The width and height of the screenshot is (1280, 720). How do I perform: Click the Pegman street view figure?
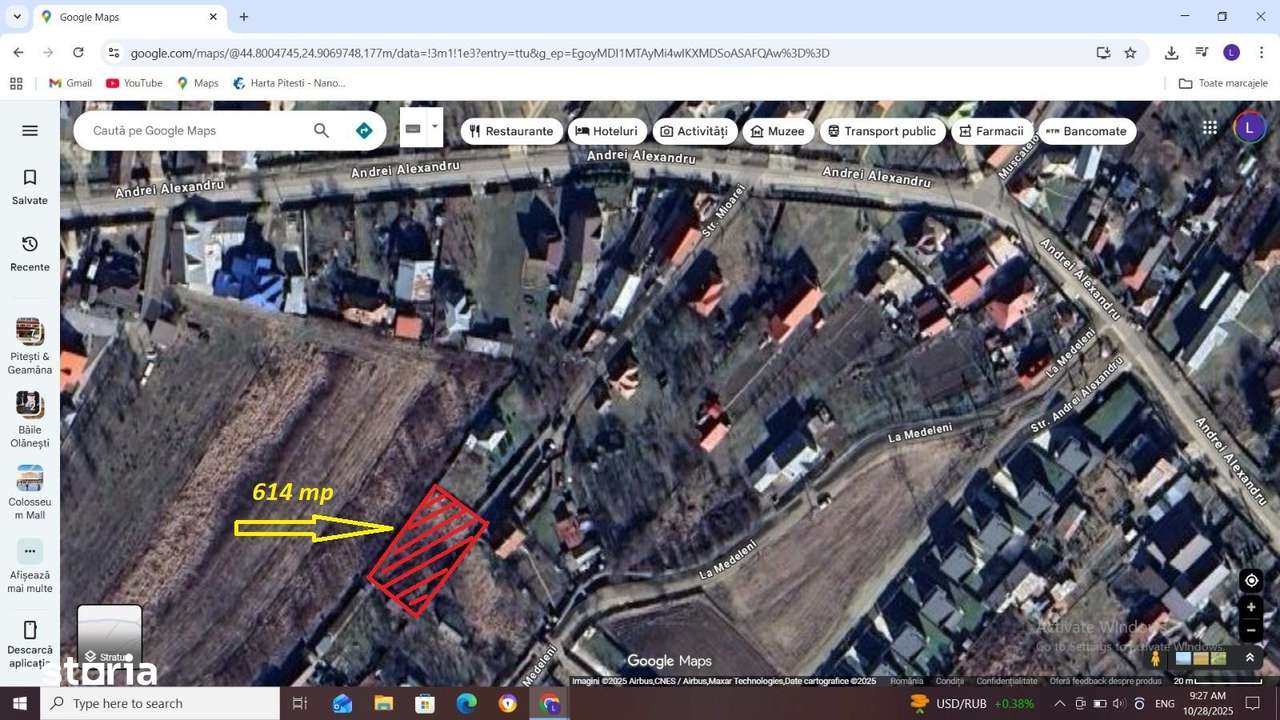(1155, 658)
